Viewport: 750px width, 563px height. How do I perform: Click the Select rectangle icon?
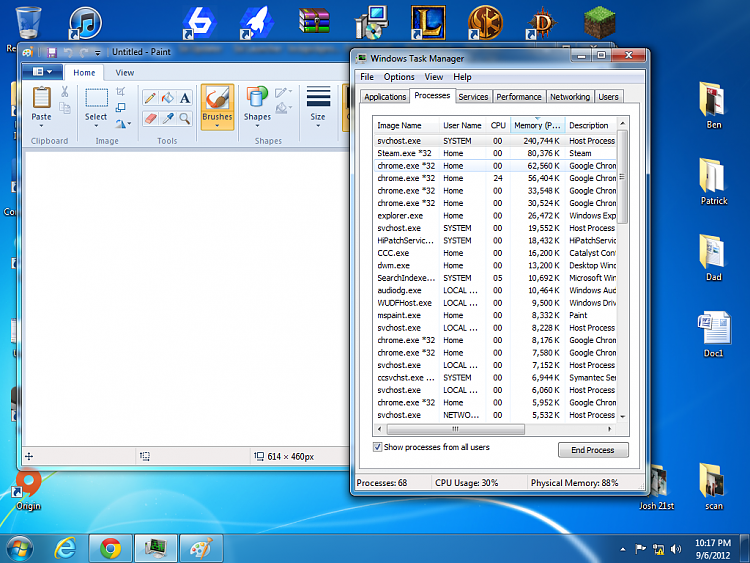coord(96,98)
